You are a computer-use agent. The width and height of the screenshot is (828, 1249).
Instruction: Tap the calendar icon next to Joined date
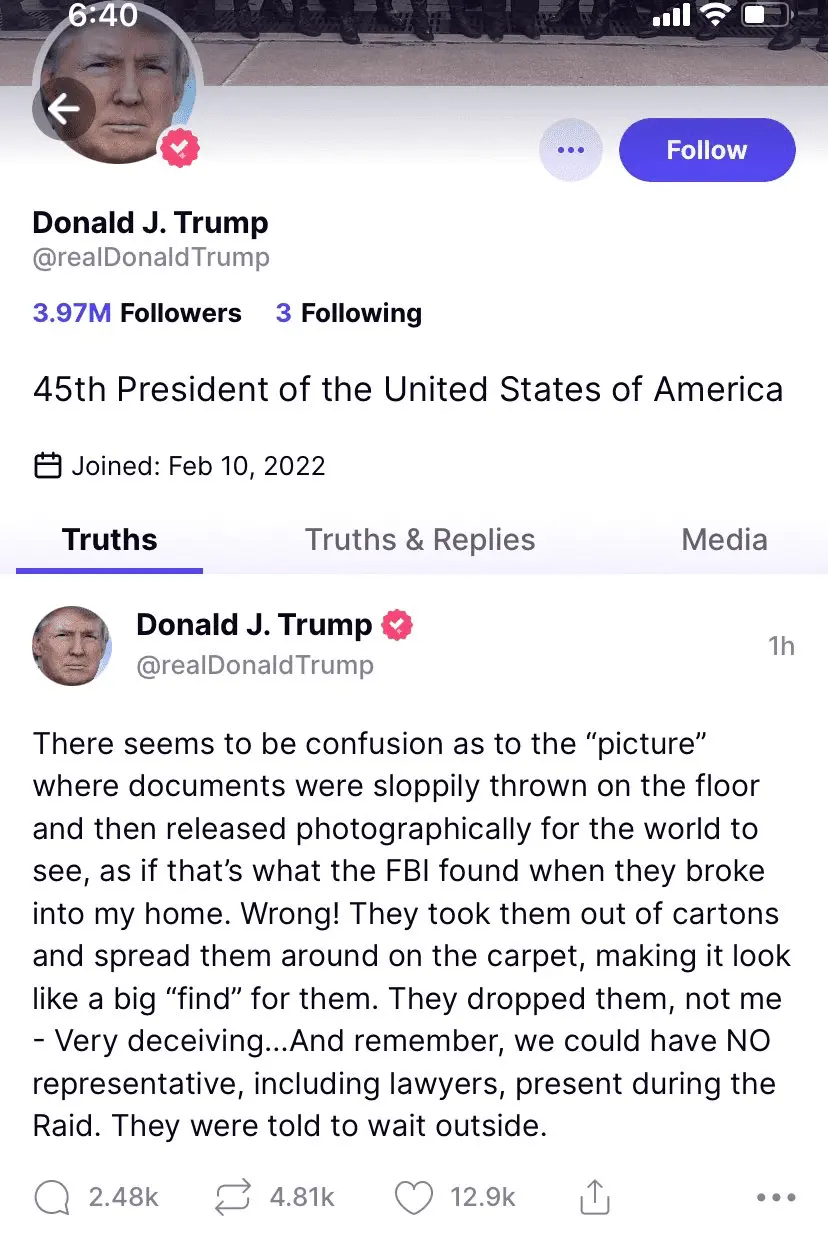tap(48, 466)
